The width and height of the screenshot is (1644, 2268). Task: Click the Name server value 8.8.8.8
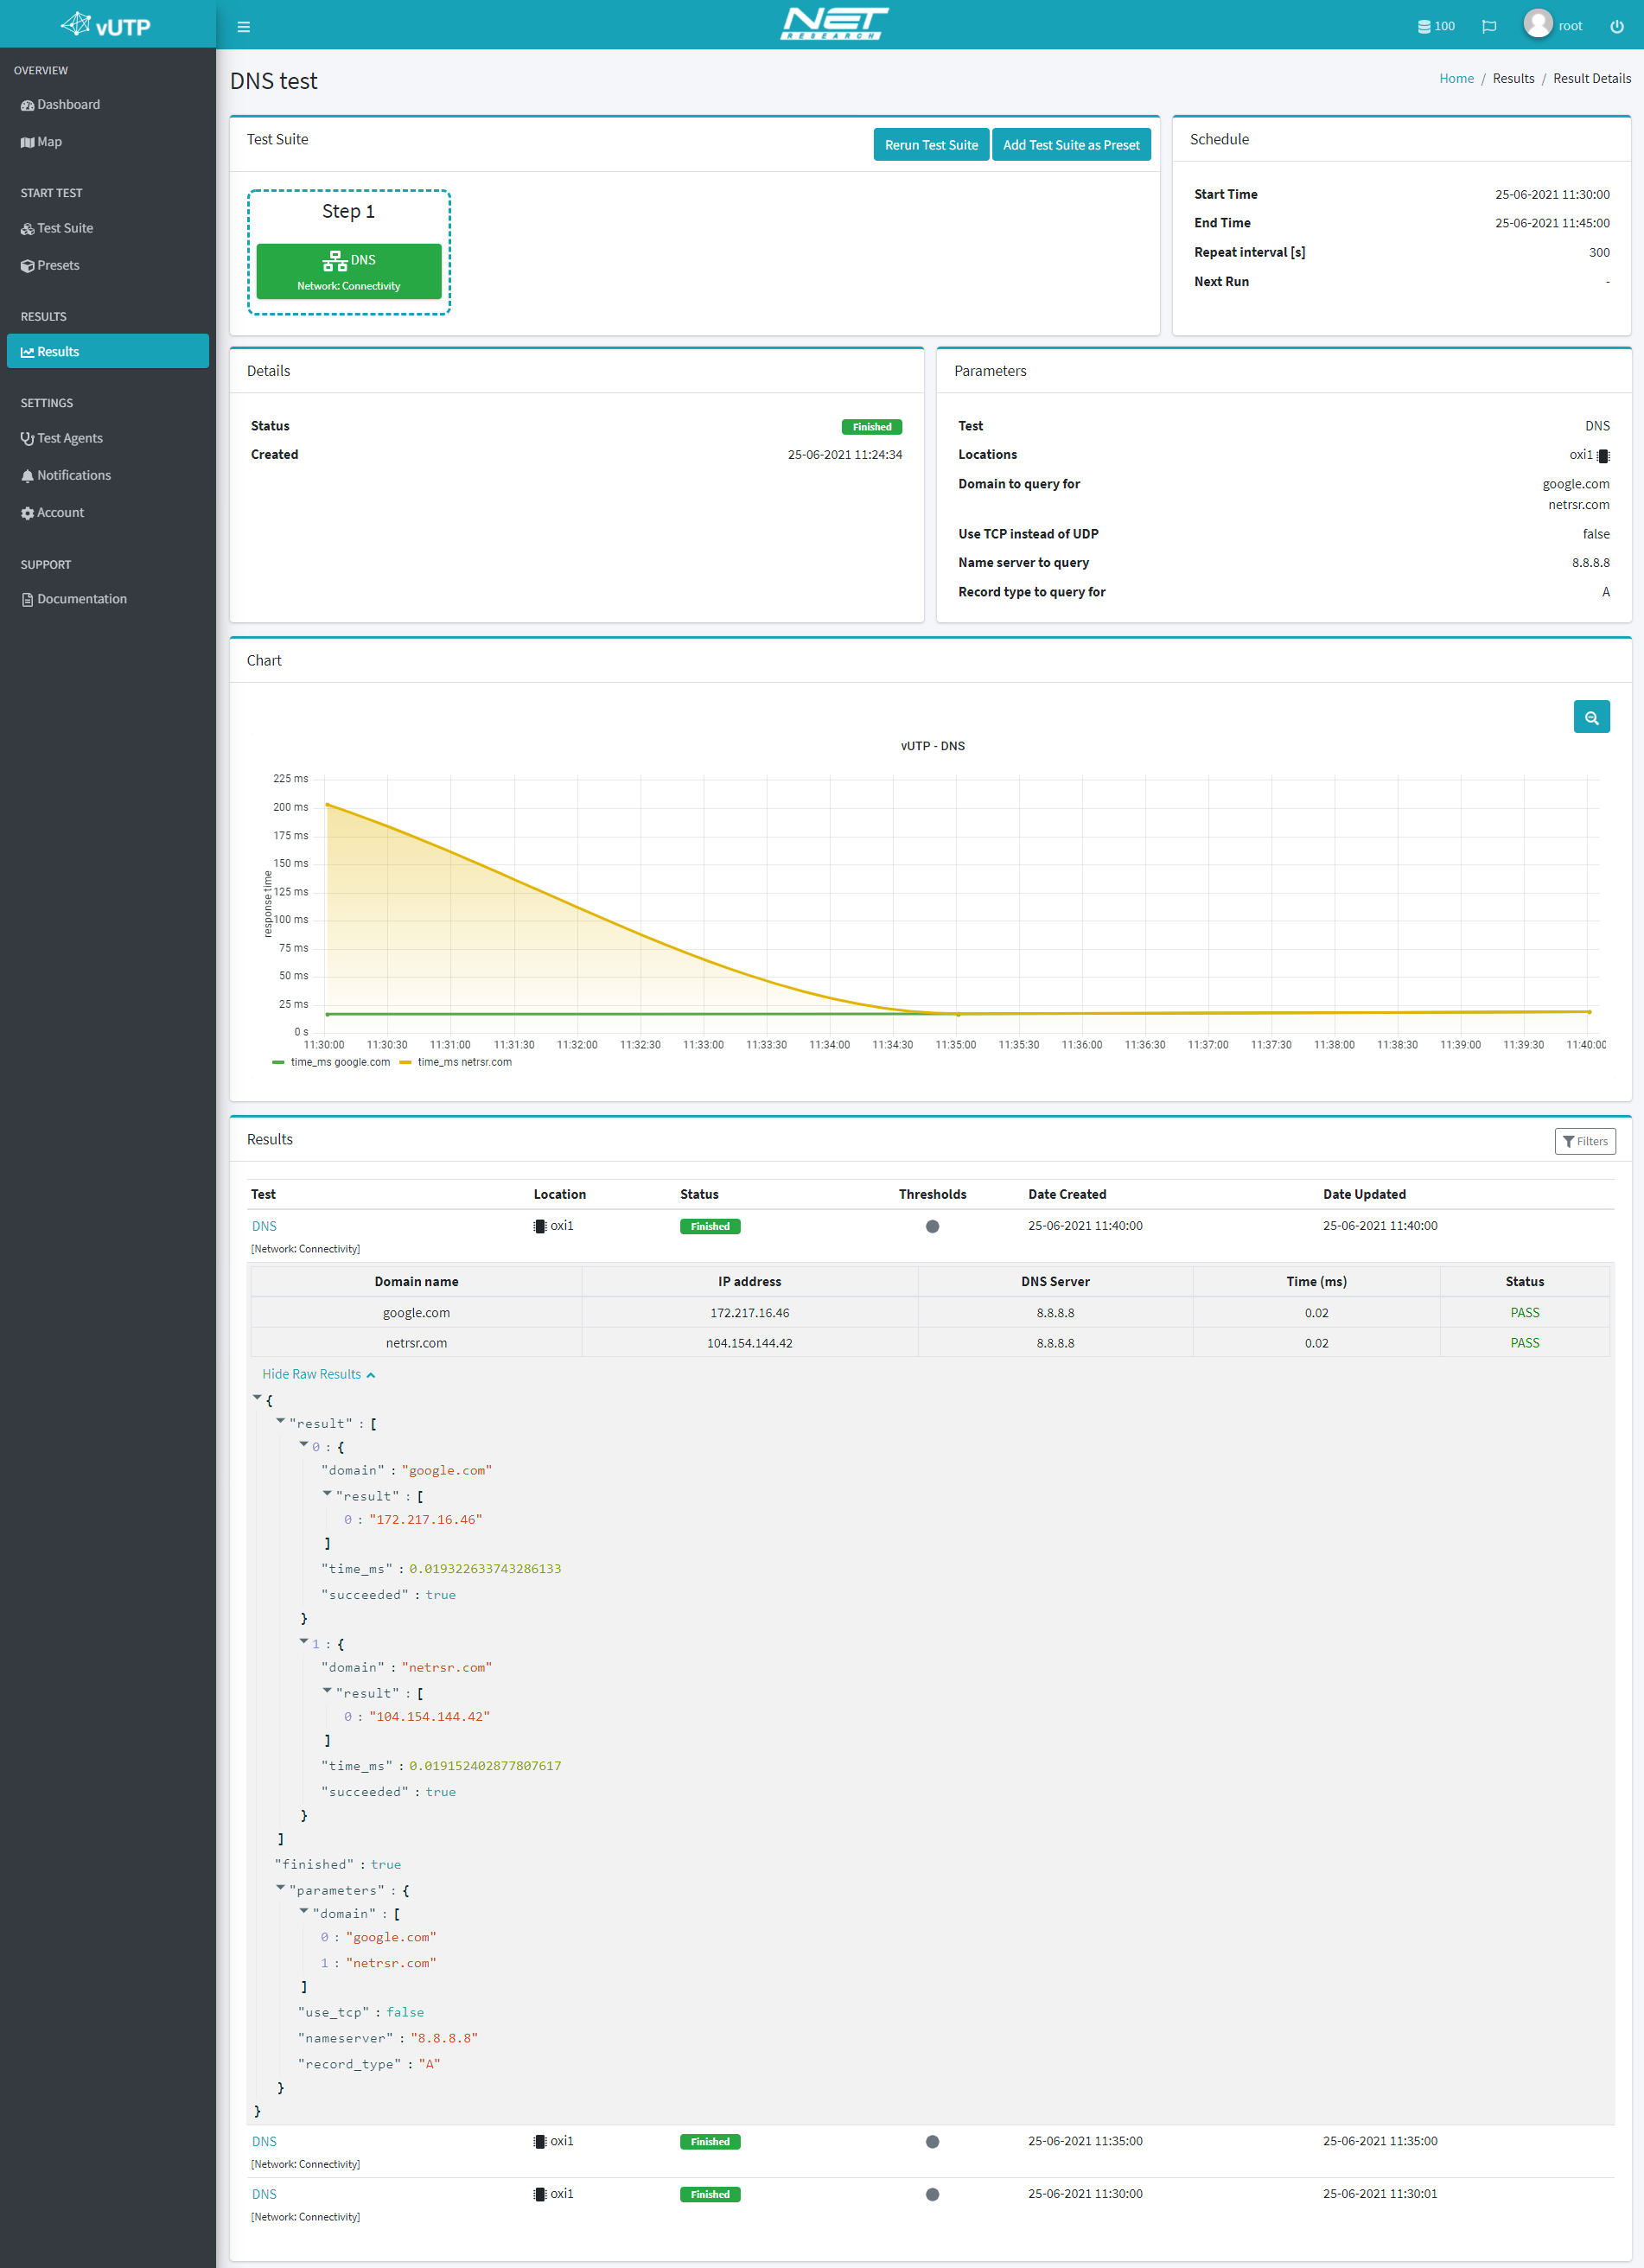click(x=1590, y=563)
